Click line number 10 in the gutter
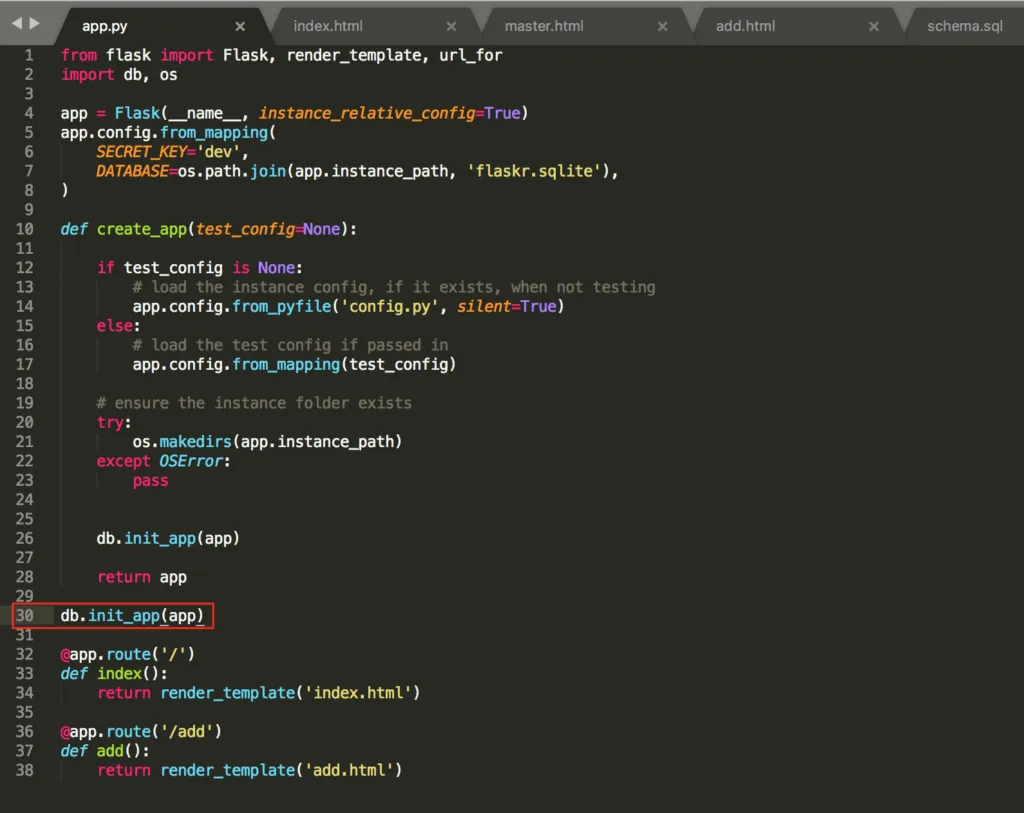 (25, 229)
